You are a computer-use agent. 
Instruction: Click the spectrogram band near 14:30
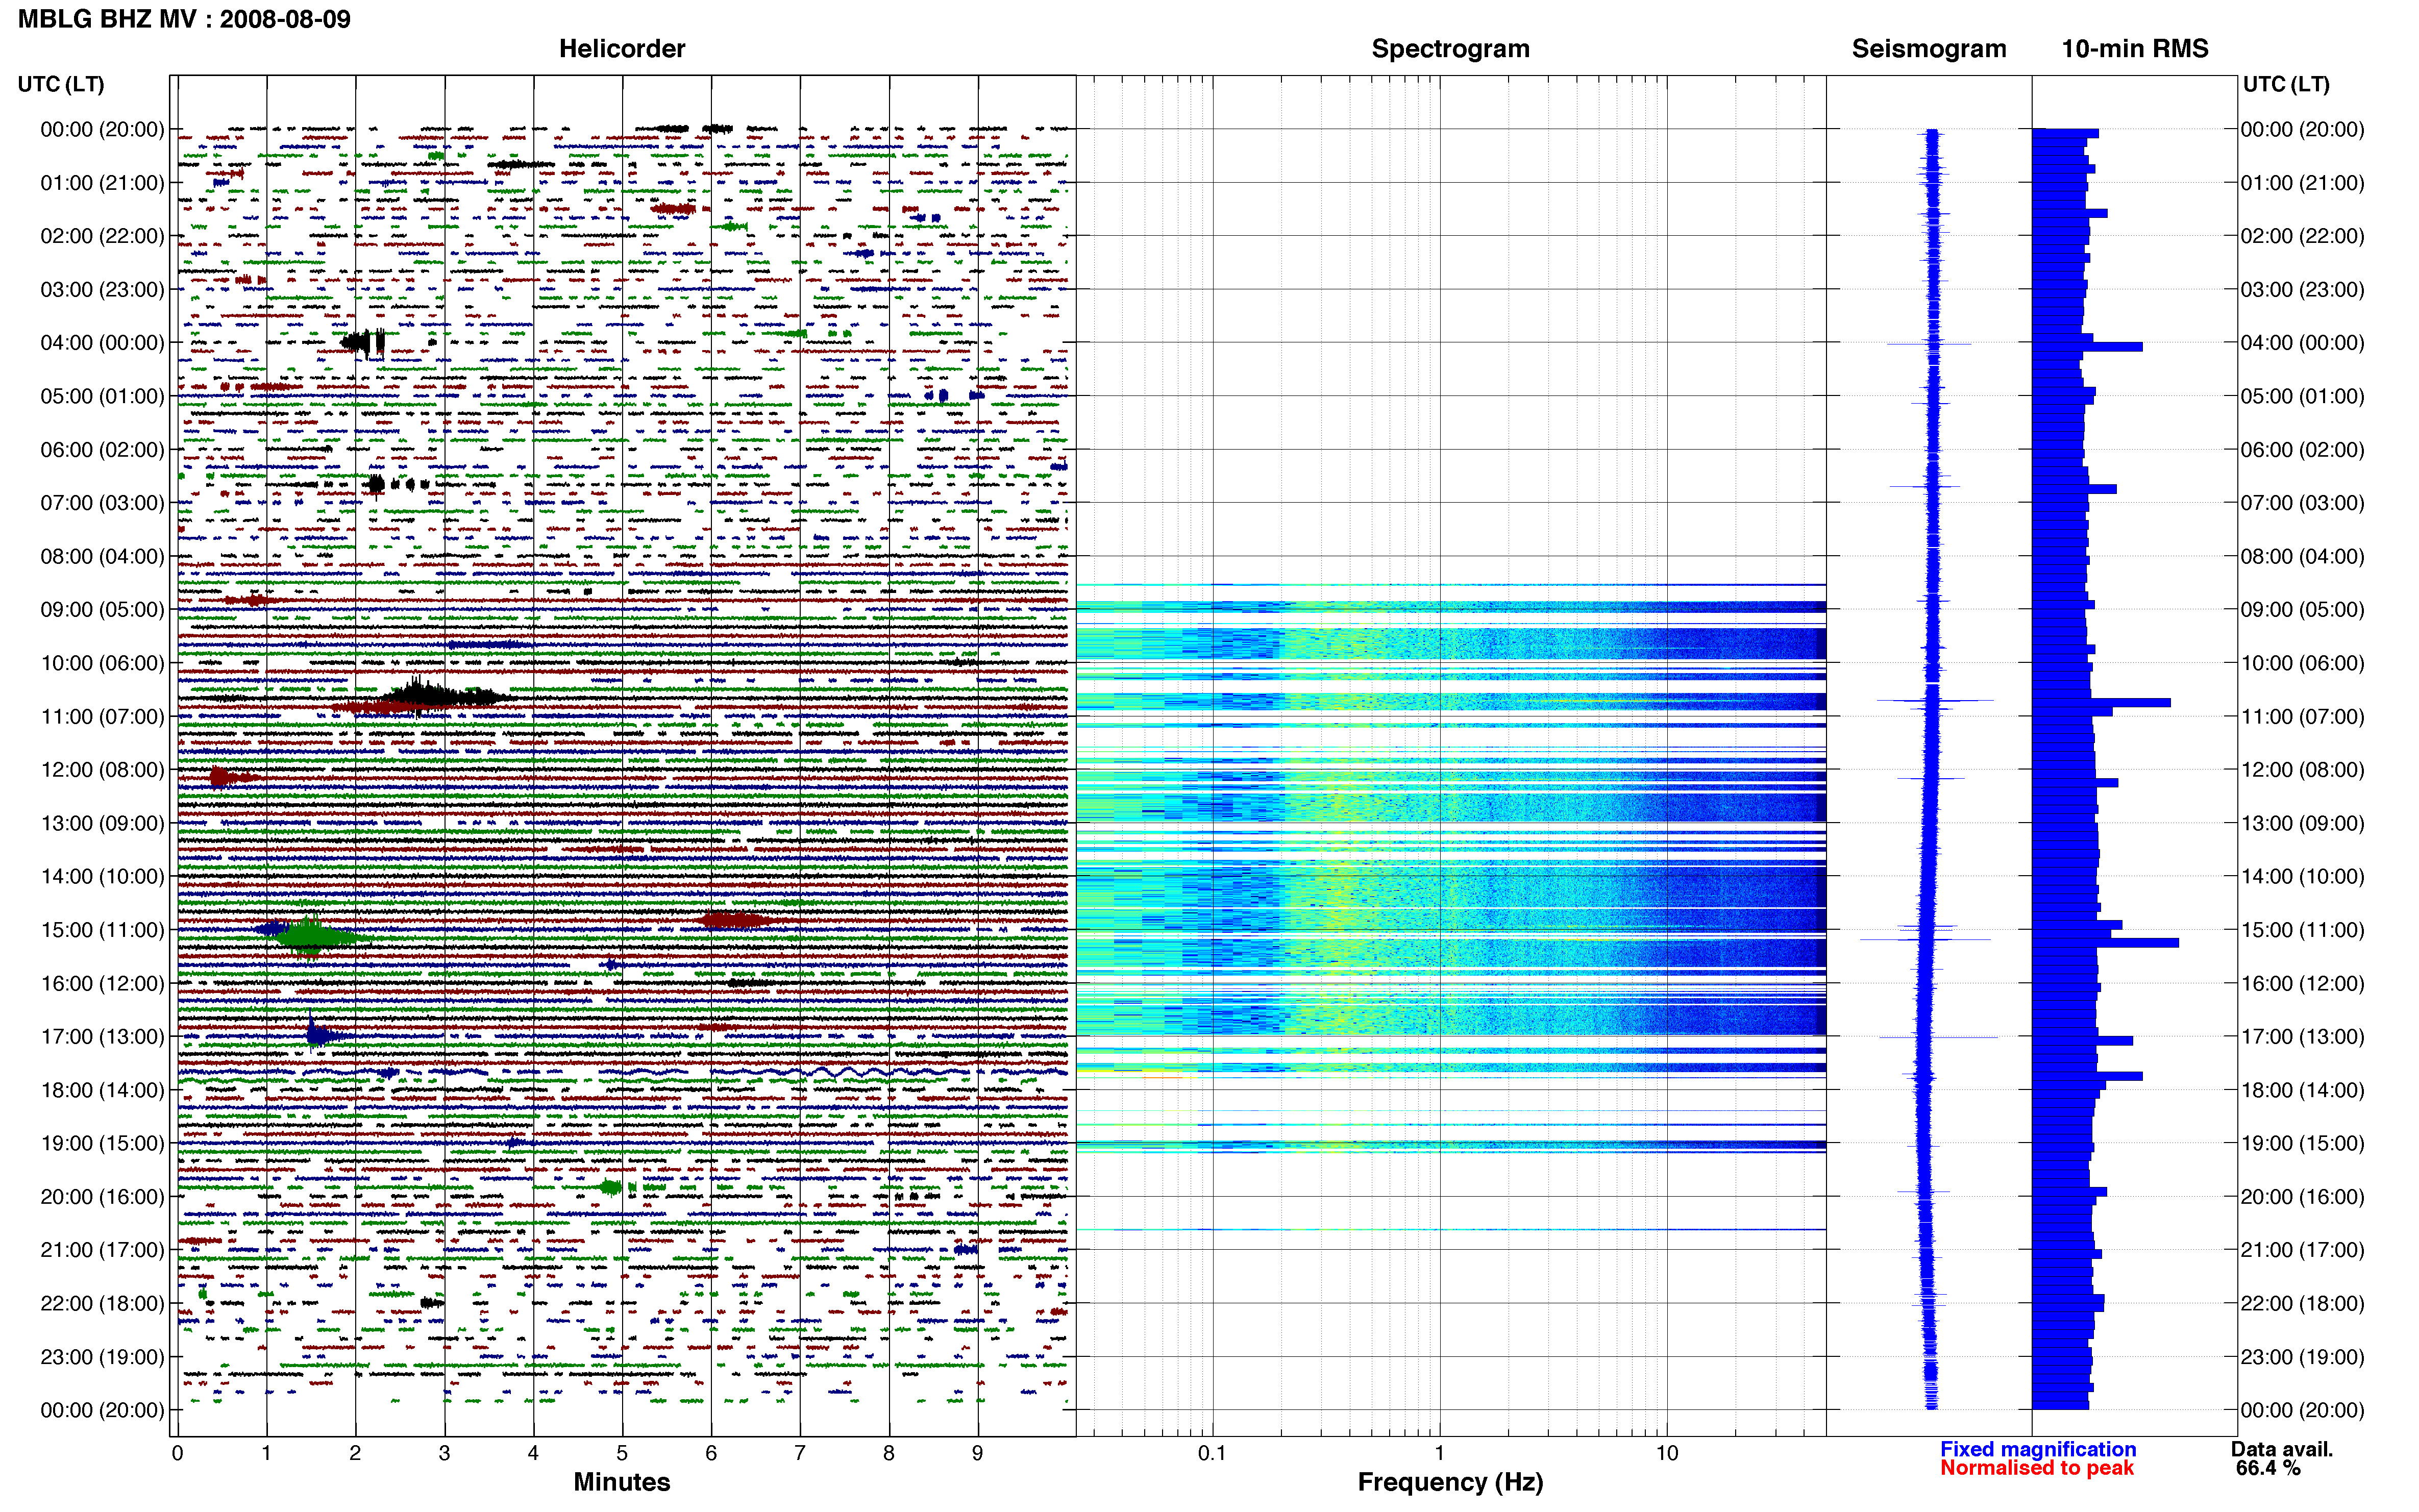pyautogui.click(x=1450, y=886)
